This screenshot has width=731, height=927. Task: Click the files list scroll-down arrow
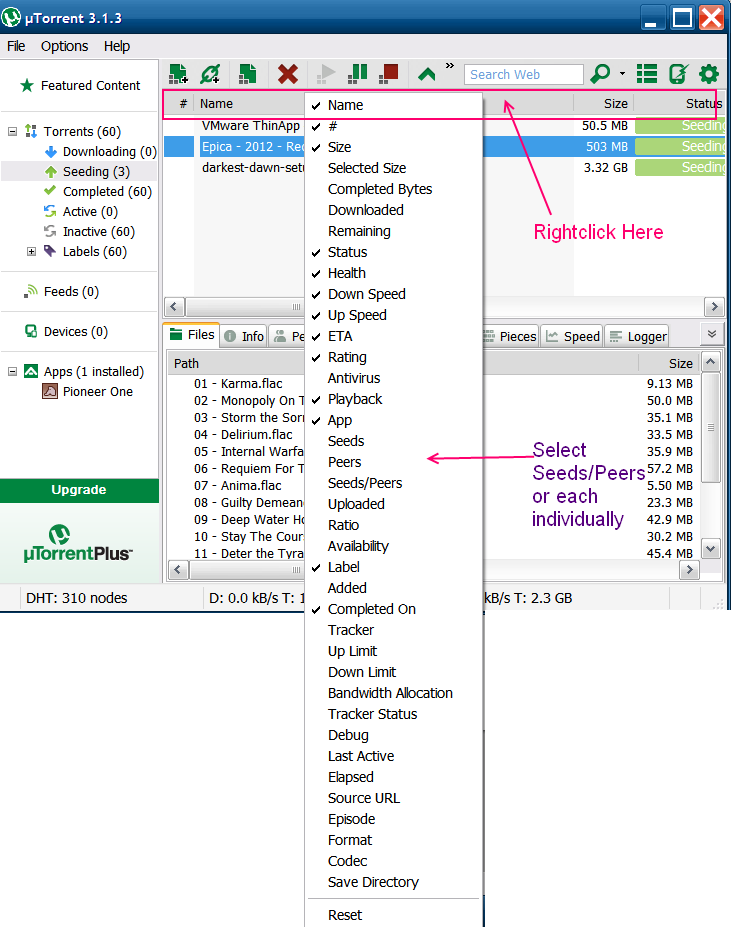click(711, 549)
